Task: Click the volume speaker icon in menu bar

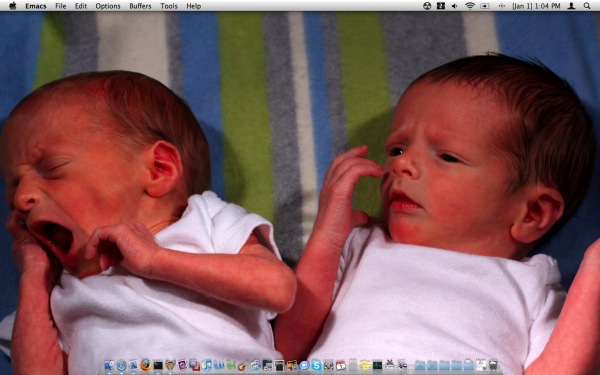Action: tap(454, 6)
